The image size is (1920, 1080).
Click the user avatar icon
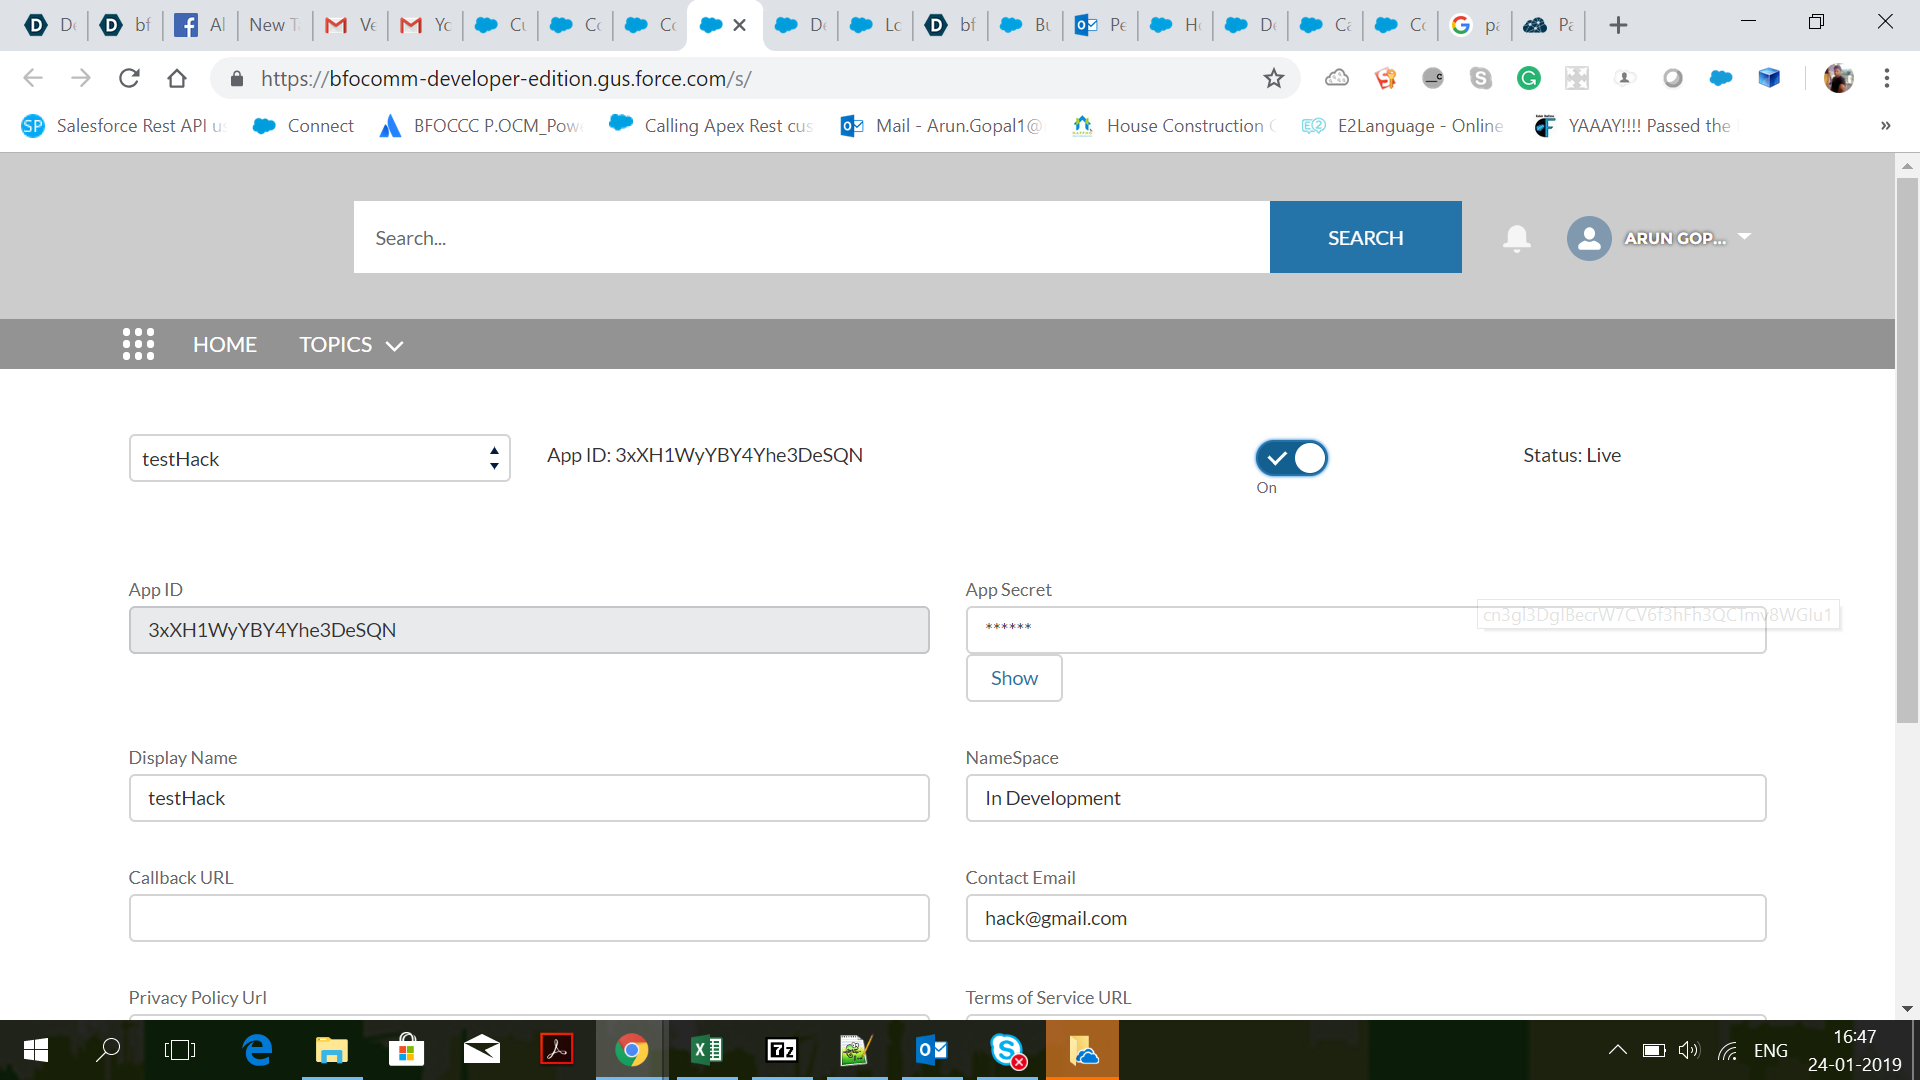coord(1589,238)
